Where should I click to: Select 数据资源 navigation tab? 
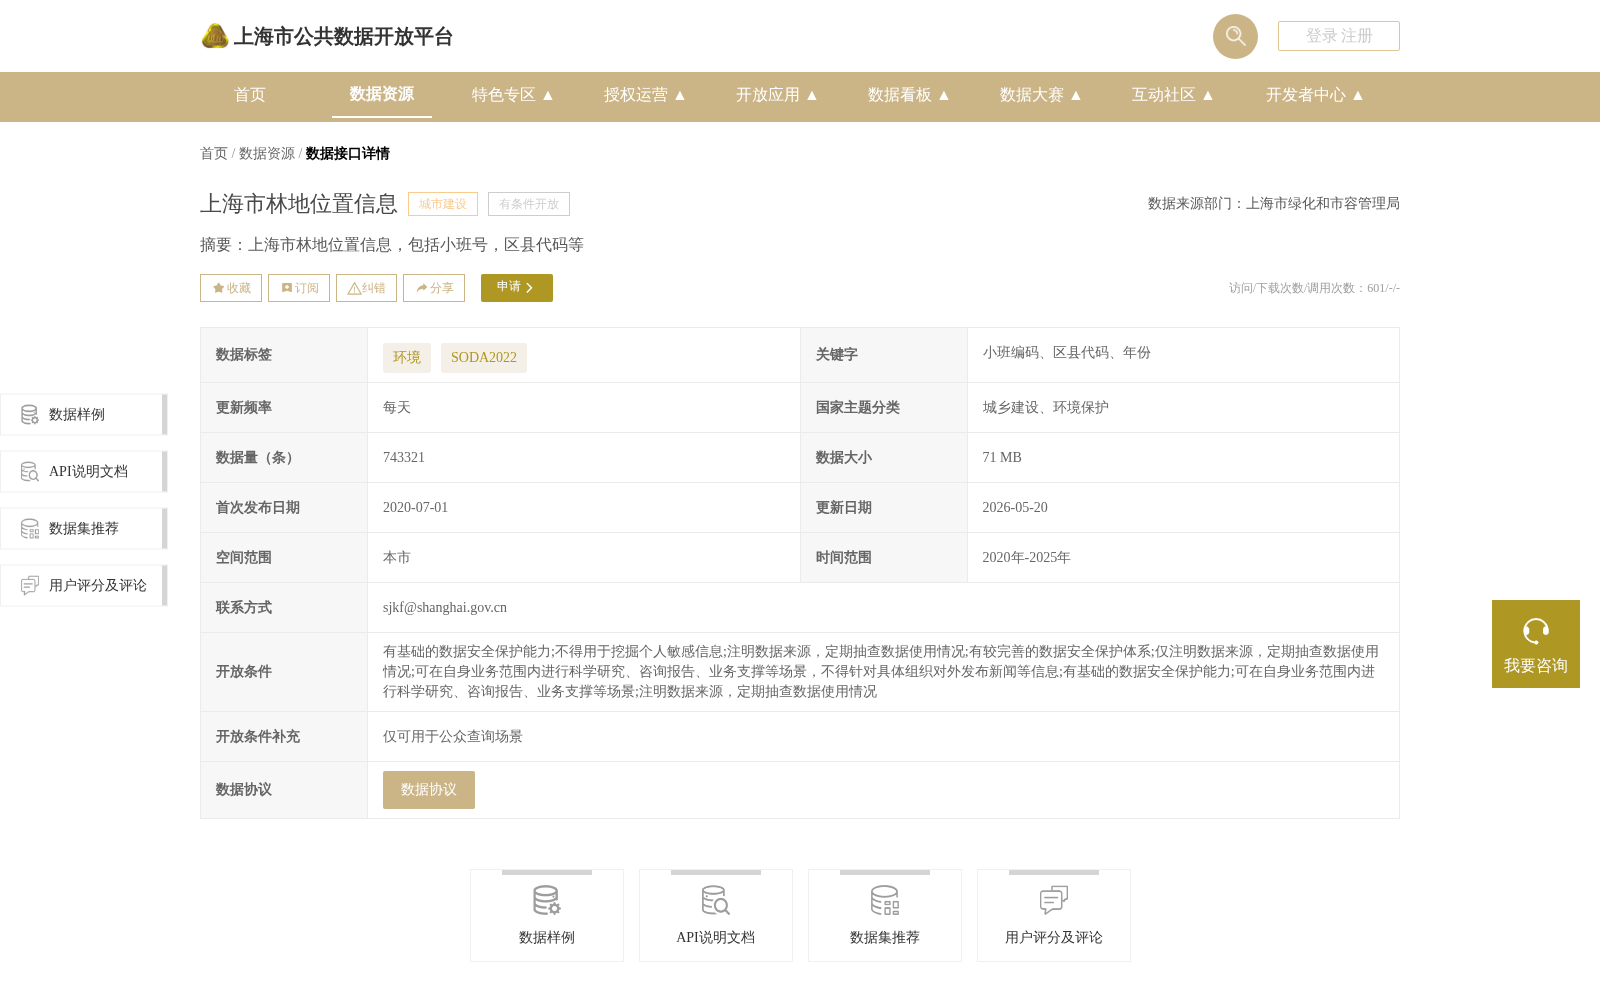click(x=382, y=94)
